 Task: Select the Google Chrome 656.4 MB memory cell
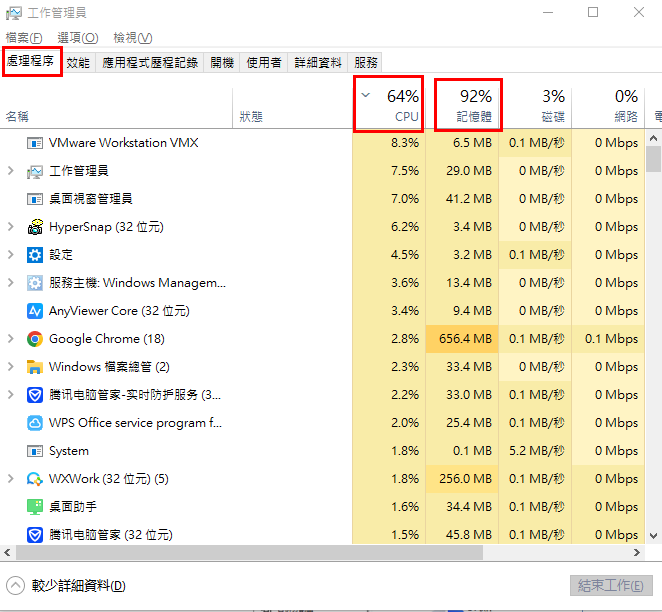click(x=462, y=339)
